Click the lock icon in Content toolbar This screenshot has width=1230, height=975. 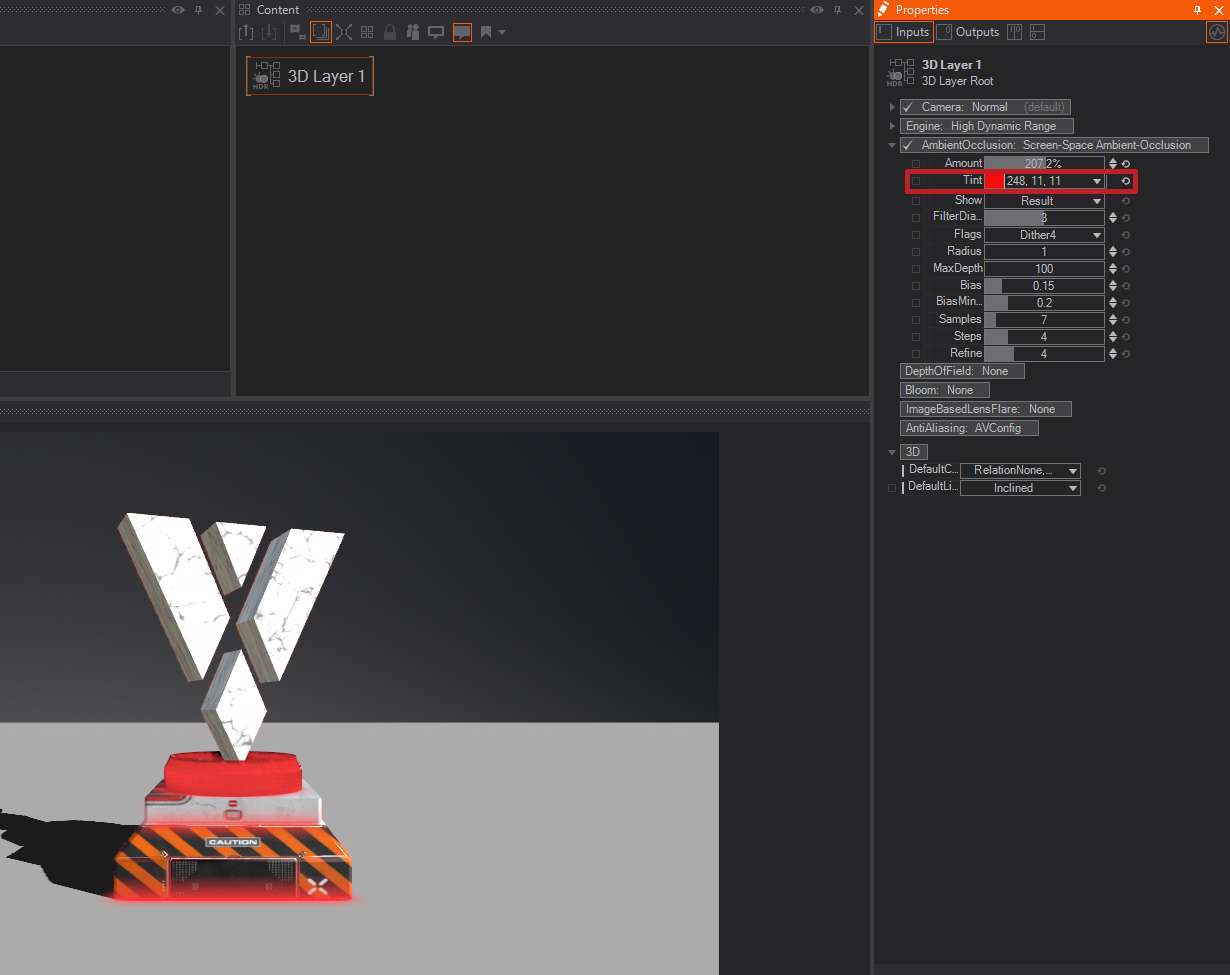(x=390, y=32)
